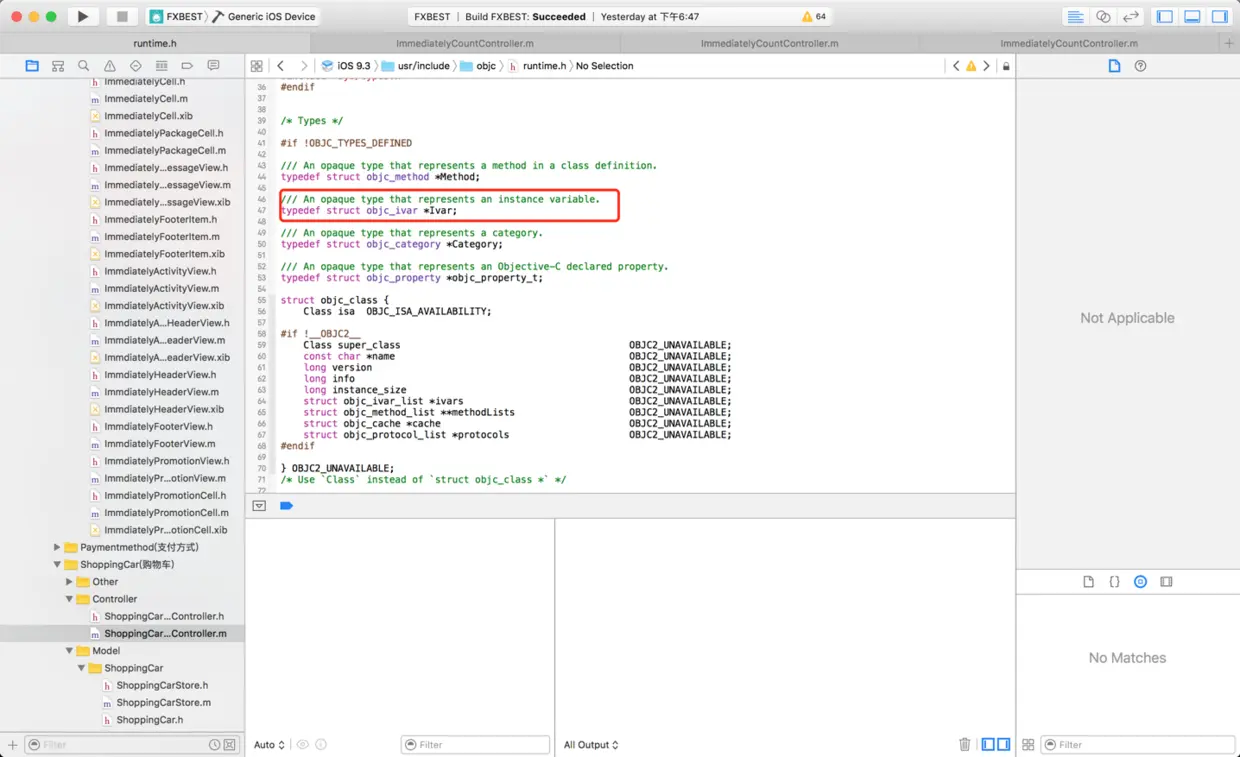
Task: Toggle recent files filter in navigator
Action: pyautogui.click(x=214, y=745)
